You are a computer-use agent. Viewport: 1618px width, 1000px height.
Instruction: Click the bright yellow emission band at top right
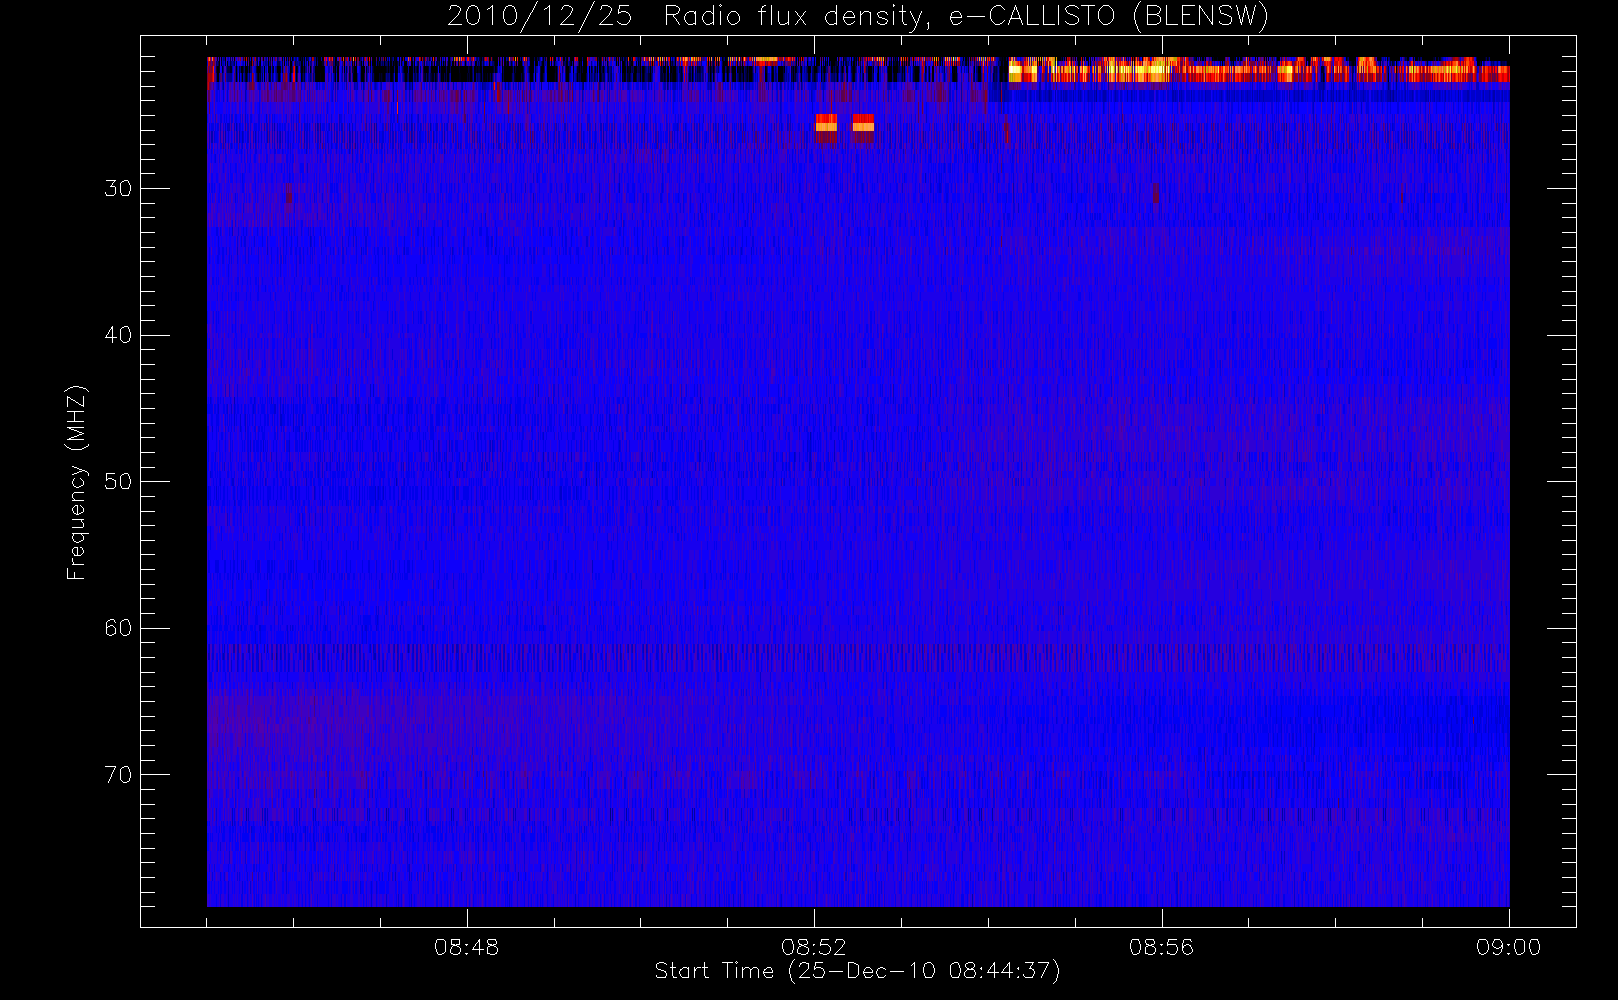[1258, 71]
